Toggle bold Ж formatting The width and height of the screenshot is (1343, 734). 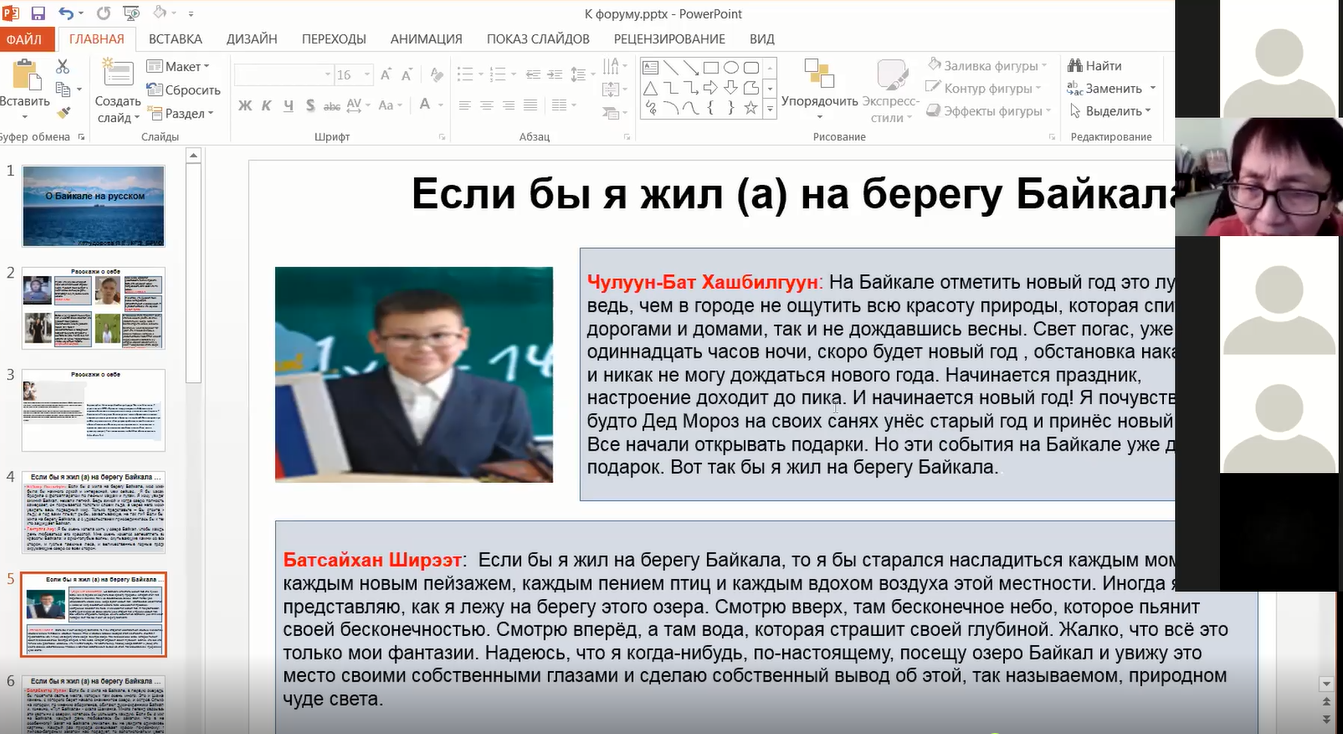(244, 105)
